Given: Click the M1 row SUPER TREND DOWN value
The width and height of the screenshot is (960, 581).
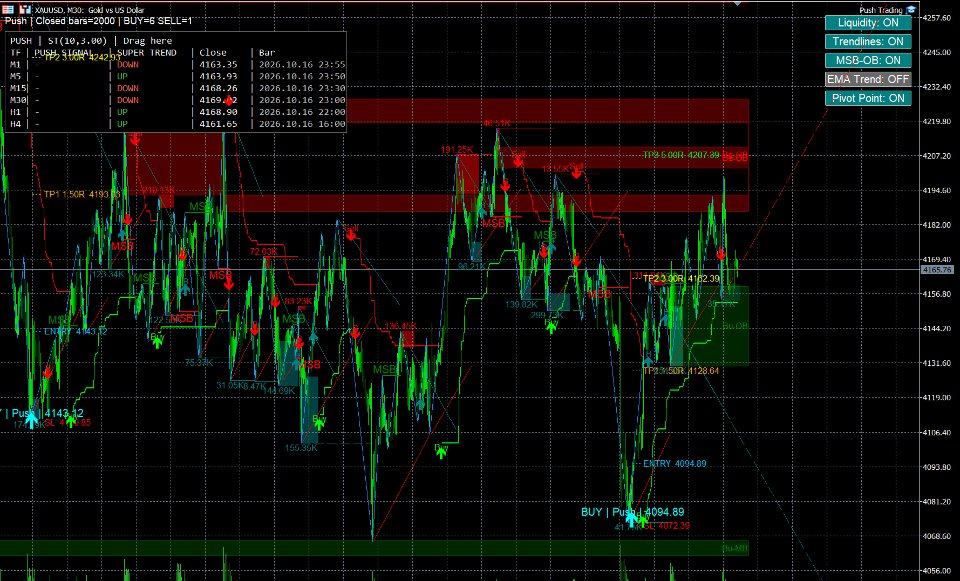Looking at the screenshot, I should pyautogui.click(x=128, y=64).
